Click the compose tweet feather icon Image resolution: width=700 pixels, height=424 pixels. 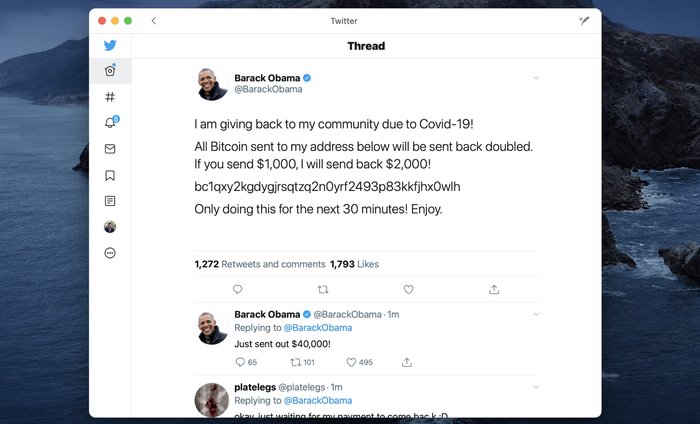585,21
